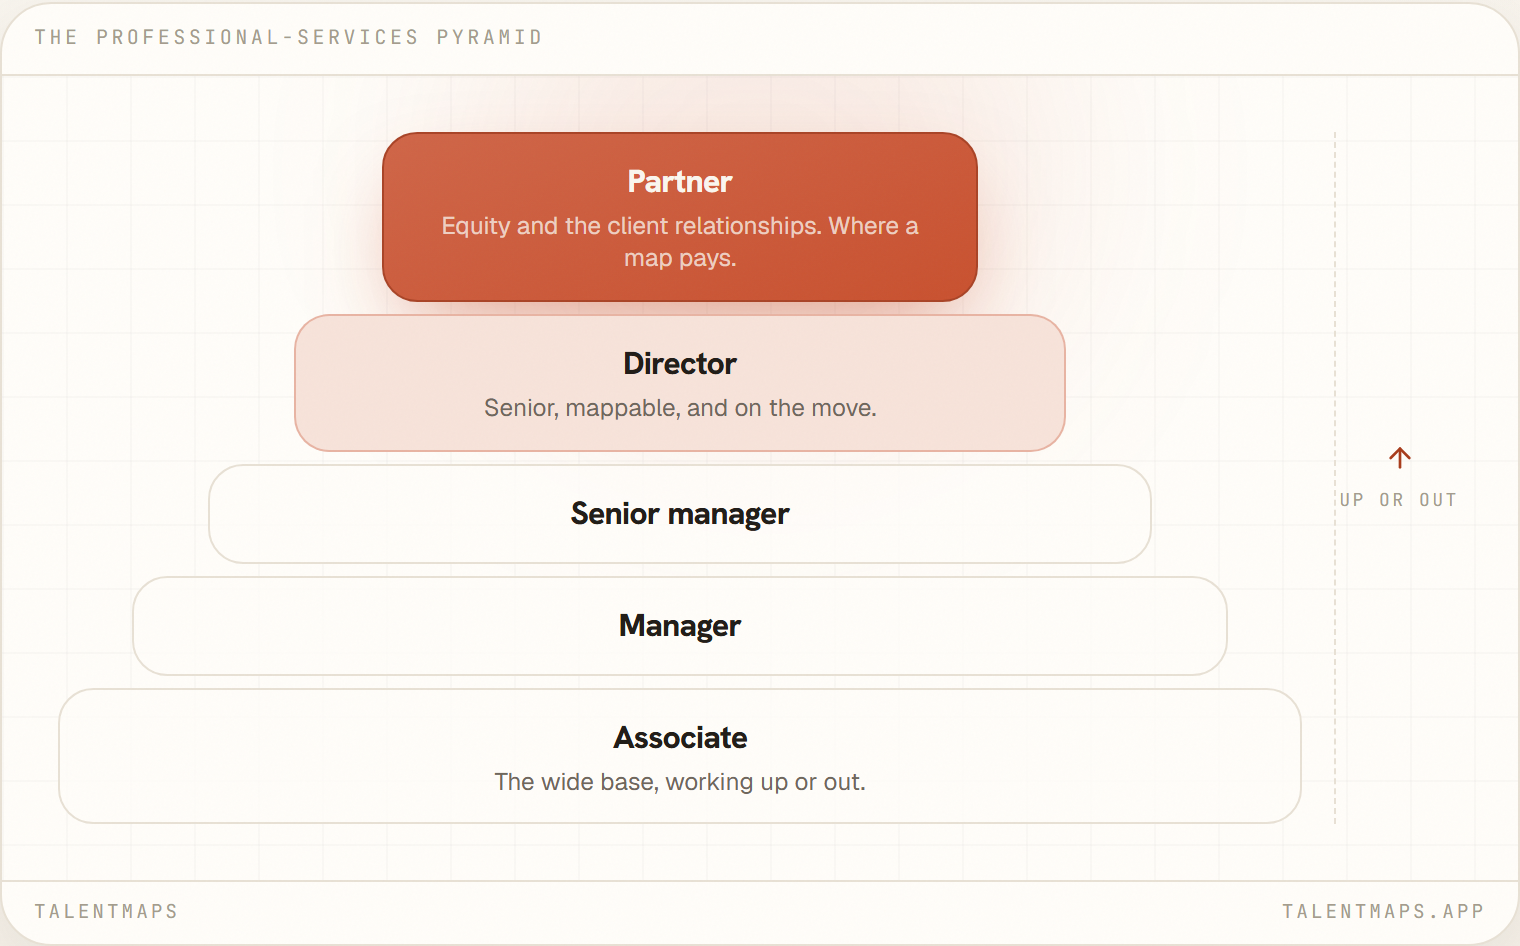The image size is (1520, 946).
Task: Click 'The wide base, working up or out' text
Action: [680, 782]
